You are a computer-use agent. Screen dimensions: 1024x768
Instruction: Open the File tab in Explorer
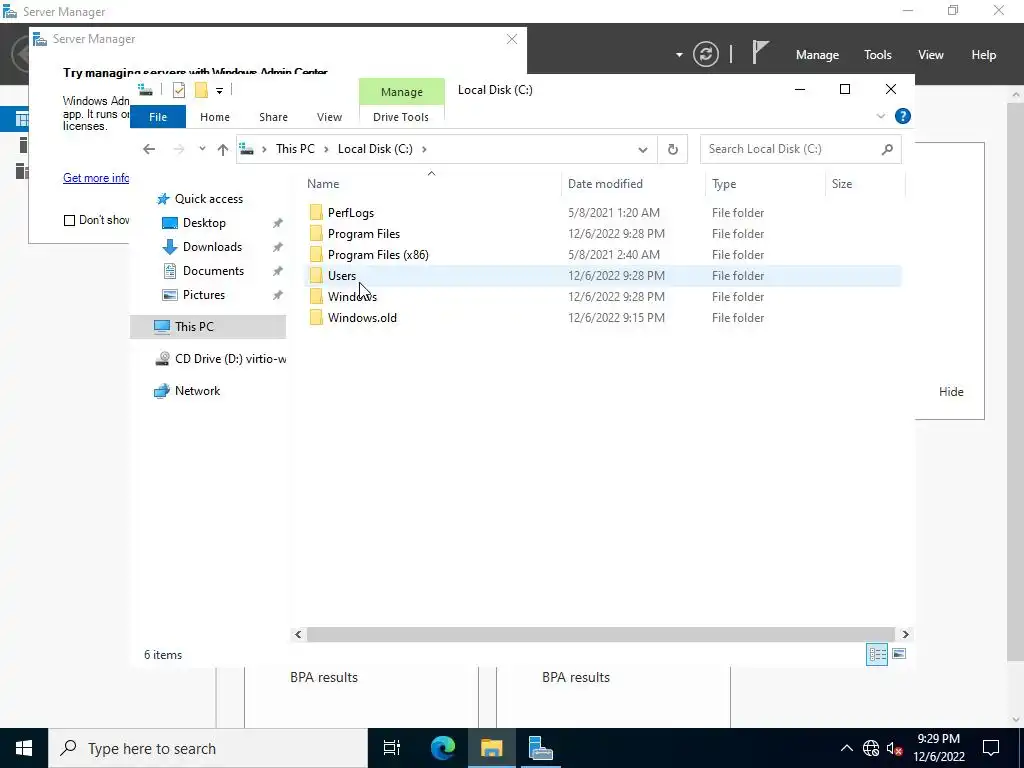coord(158,117)
